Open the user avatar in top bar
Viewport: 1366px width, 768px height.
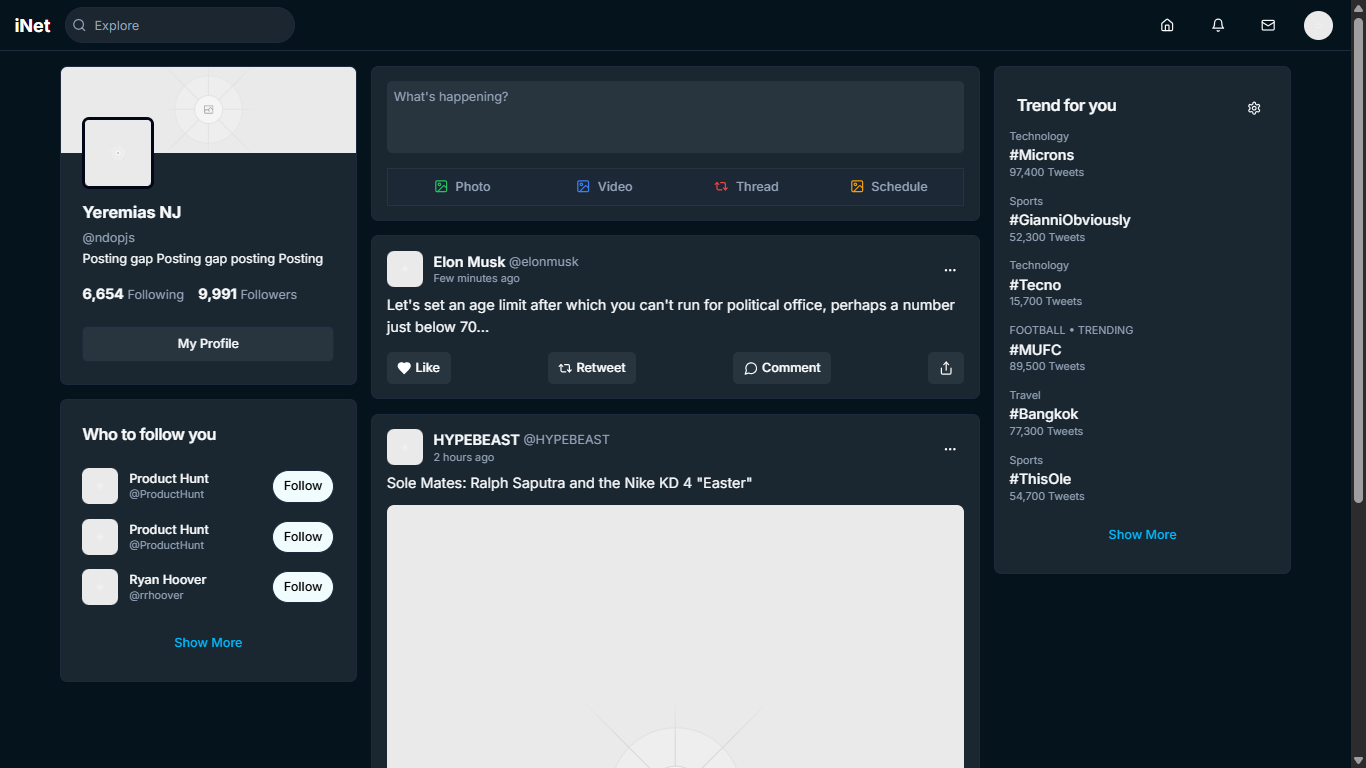click(1318, 25)
